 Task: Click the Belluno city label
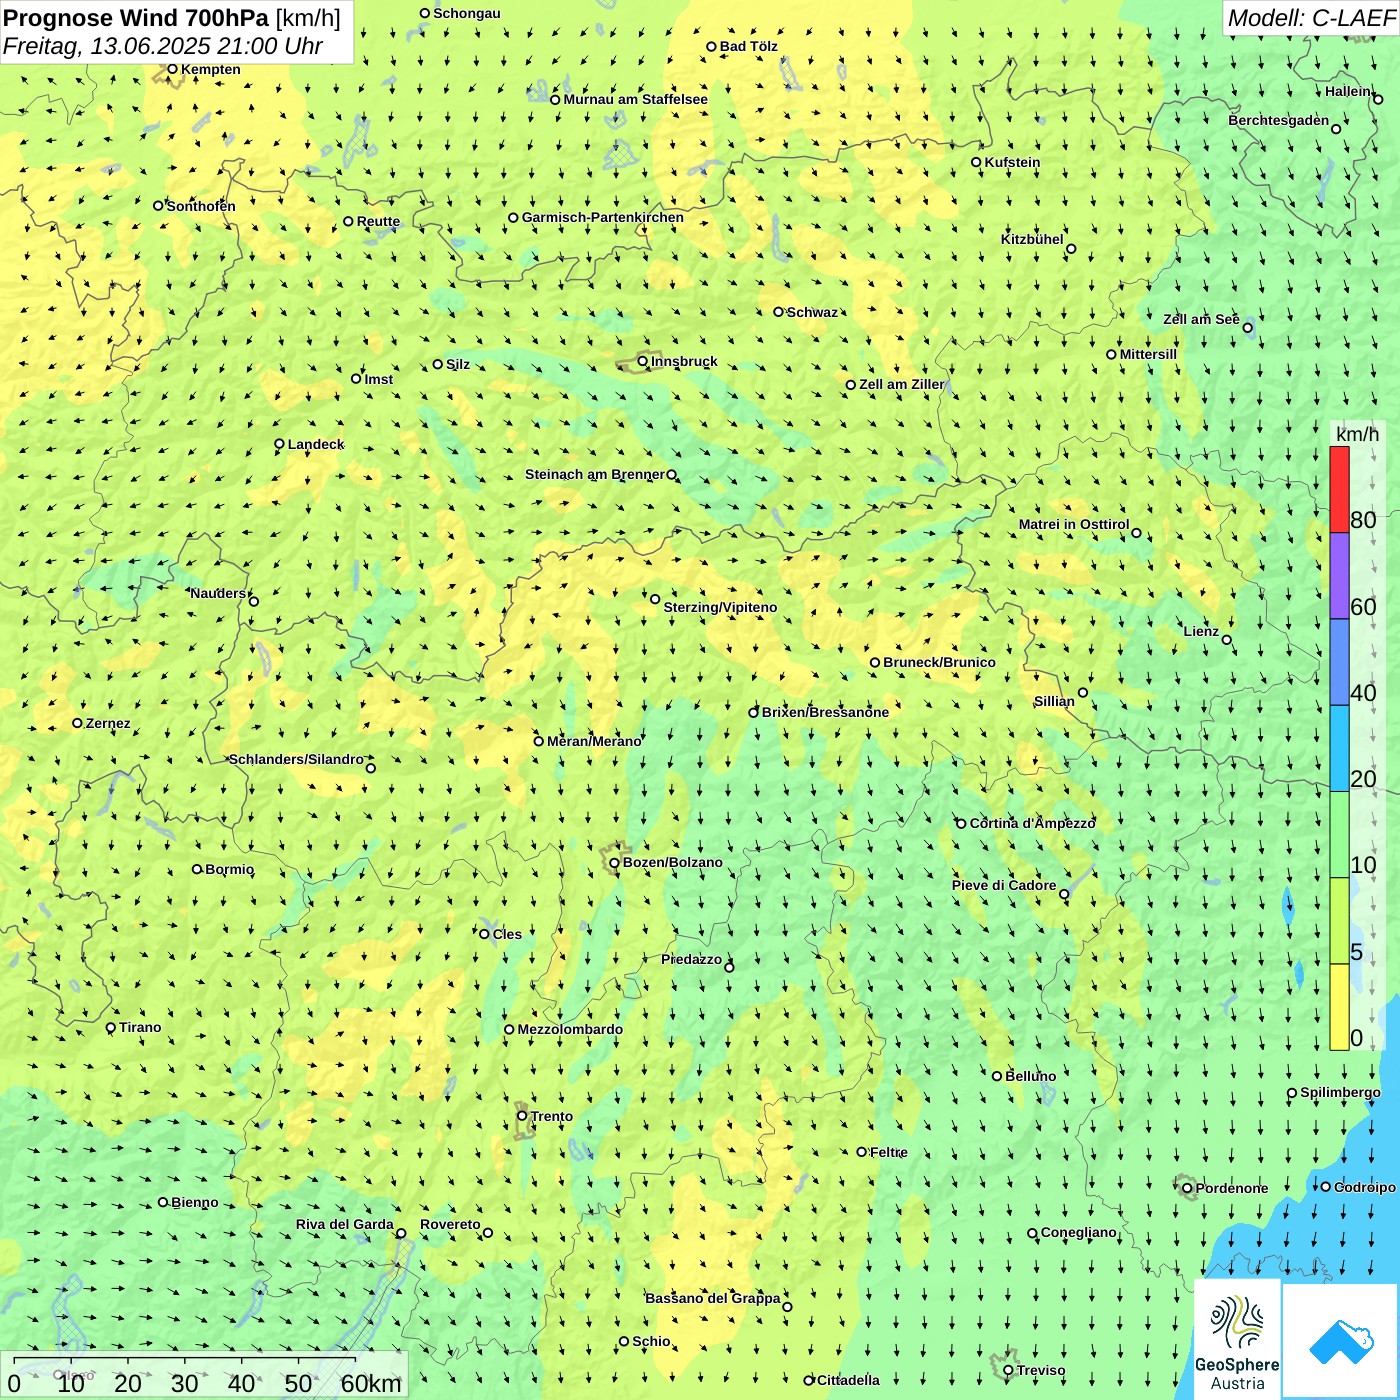click(1030, 1076)
